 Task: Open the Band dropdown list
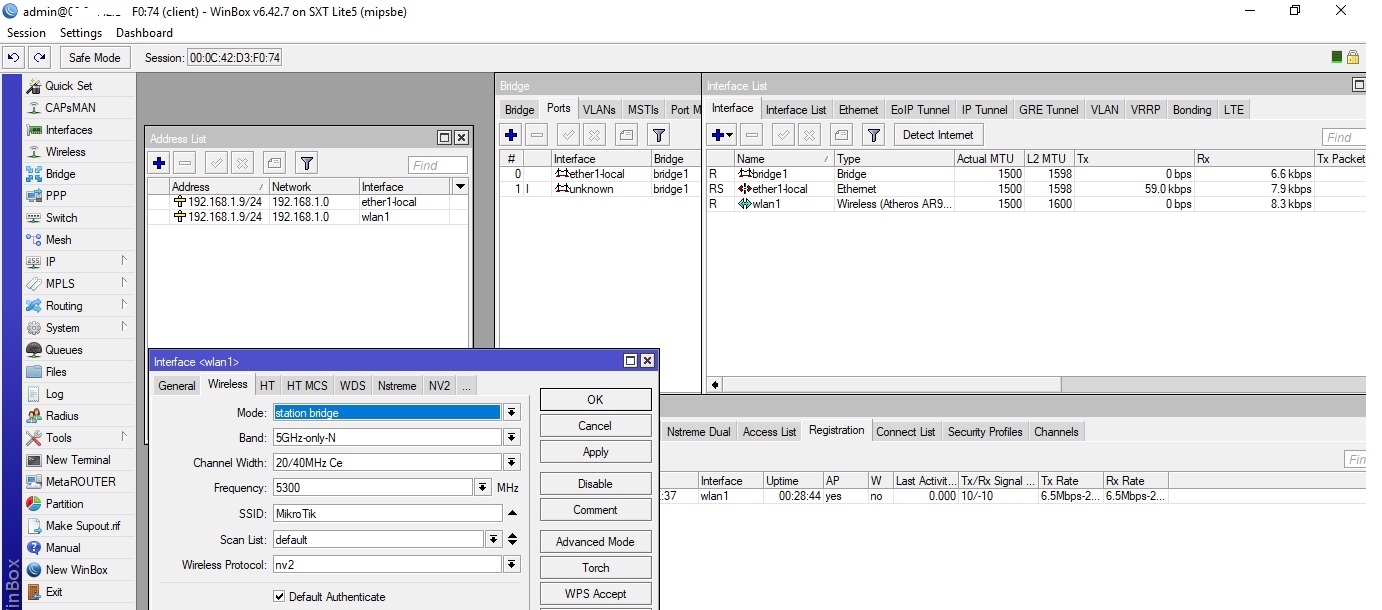point(511,438)
